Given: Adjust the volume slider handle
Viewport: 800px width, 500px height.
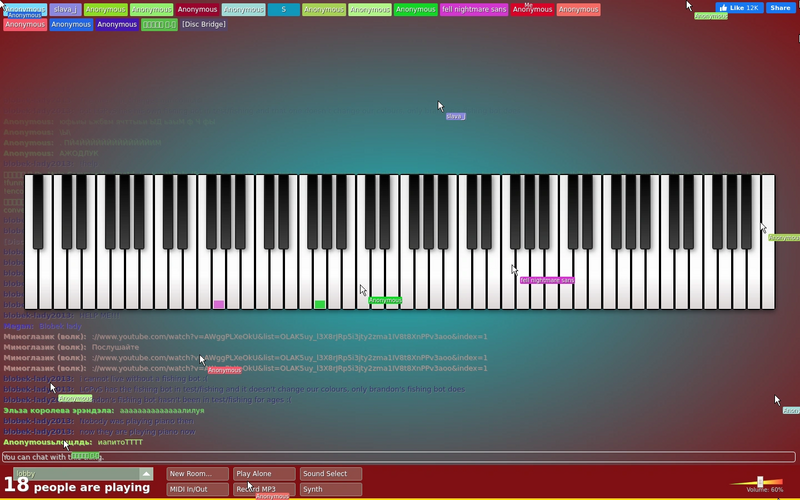Looking at the screenshot, I should (x=760, y=482).
